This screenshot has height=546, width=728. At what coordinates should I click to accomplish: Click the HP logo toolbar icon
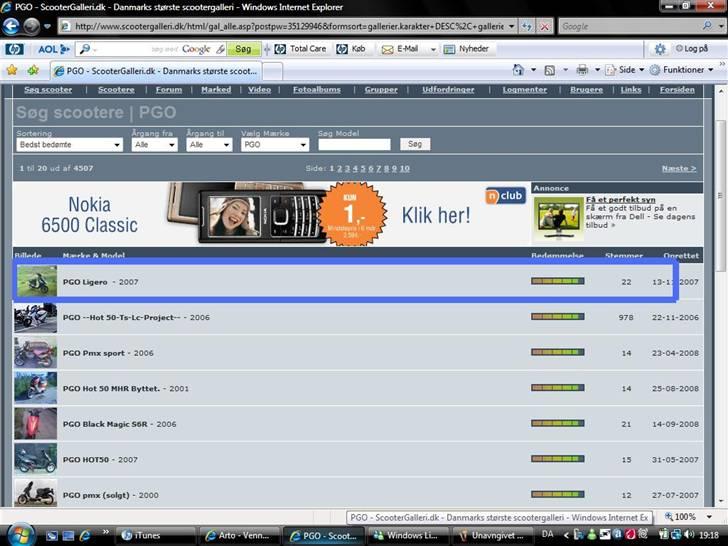click(14, 48)
